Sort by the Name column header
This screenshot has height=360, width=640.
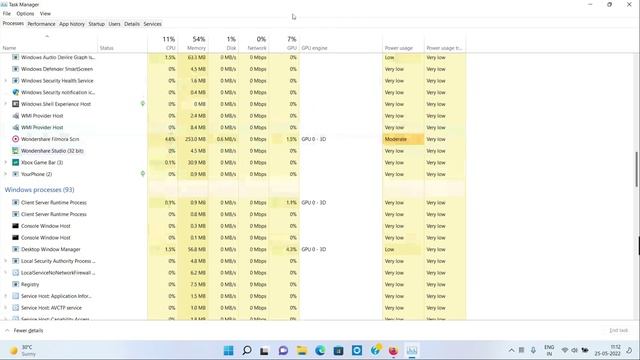pyautogui.click(x=49, y=43)
